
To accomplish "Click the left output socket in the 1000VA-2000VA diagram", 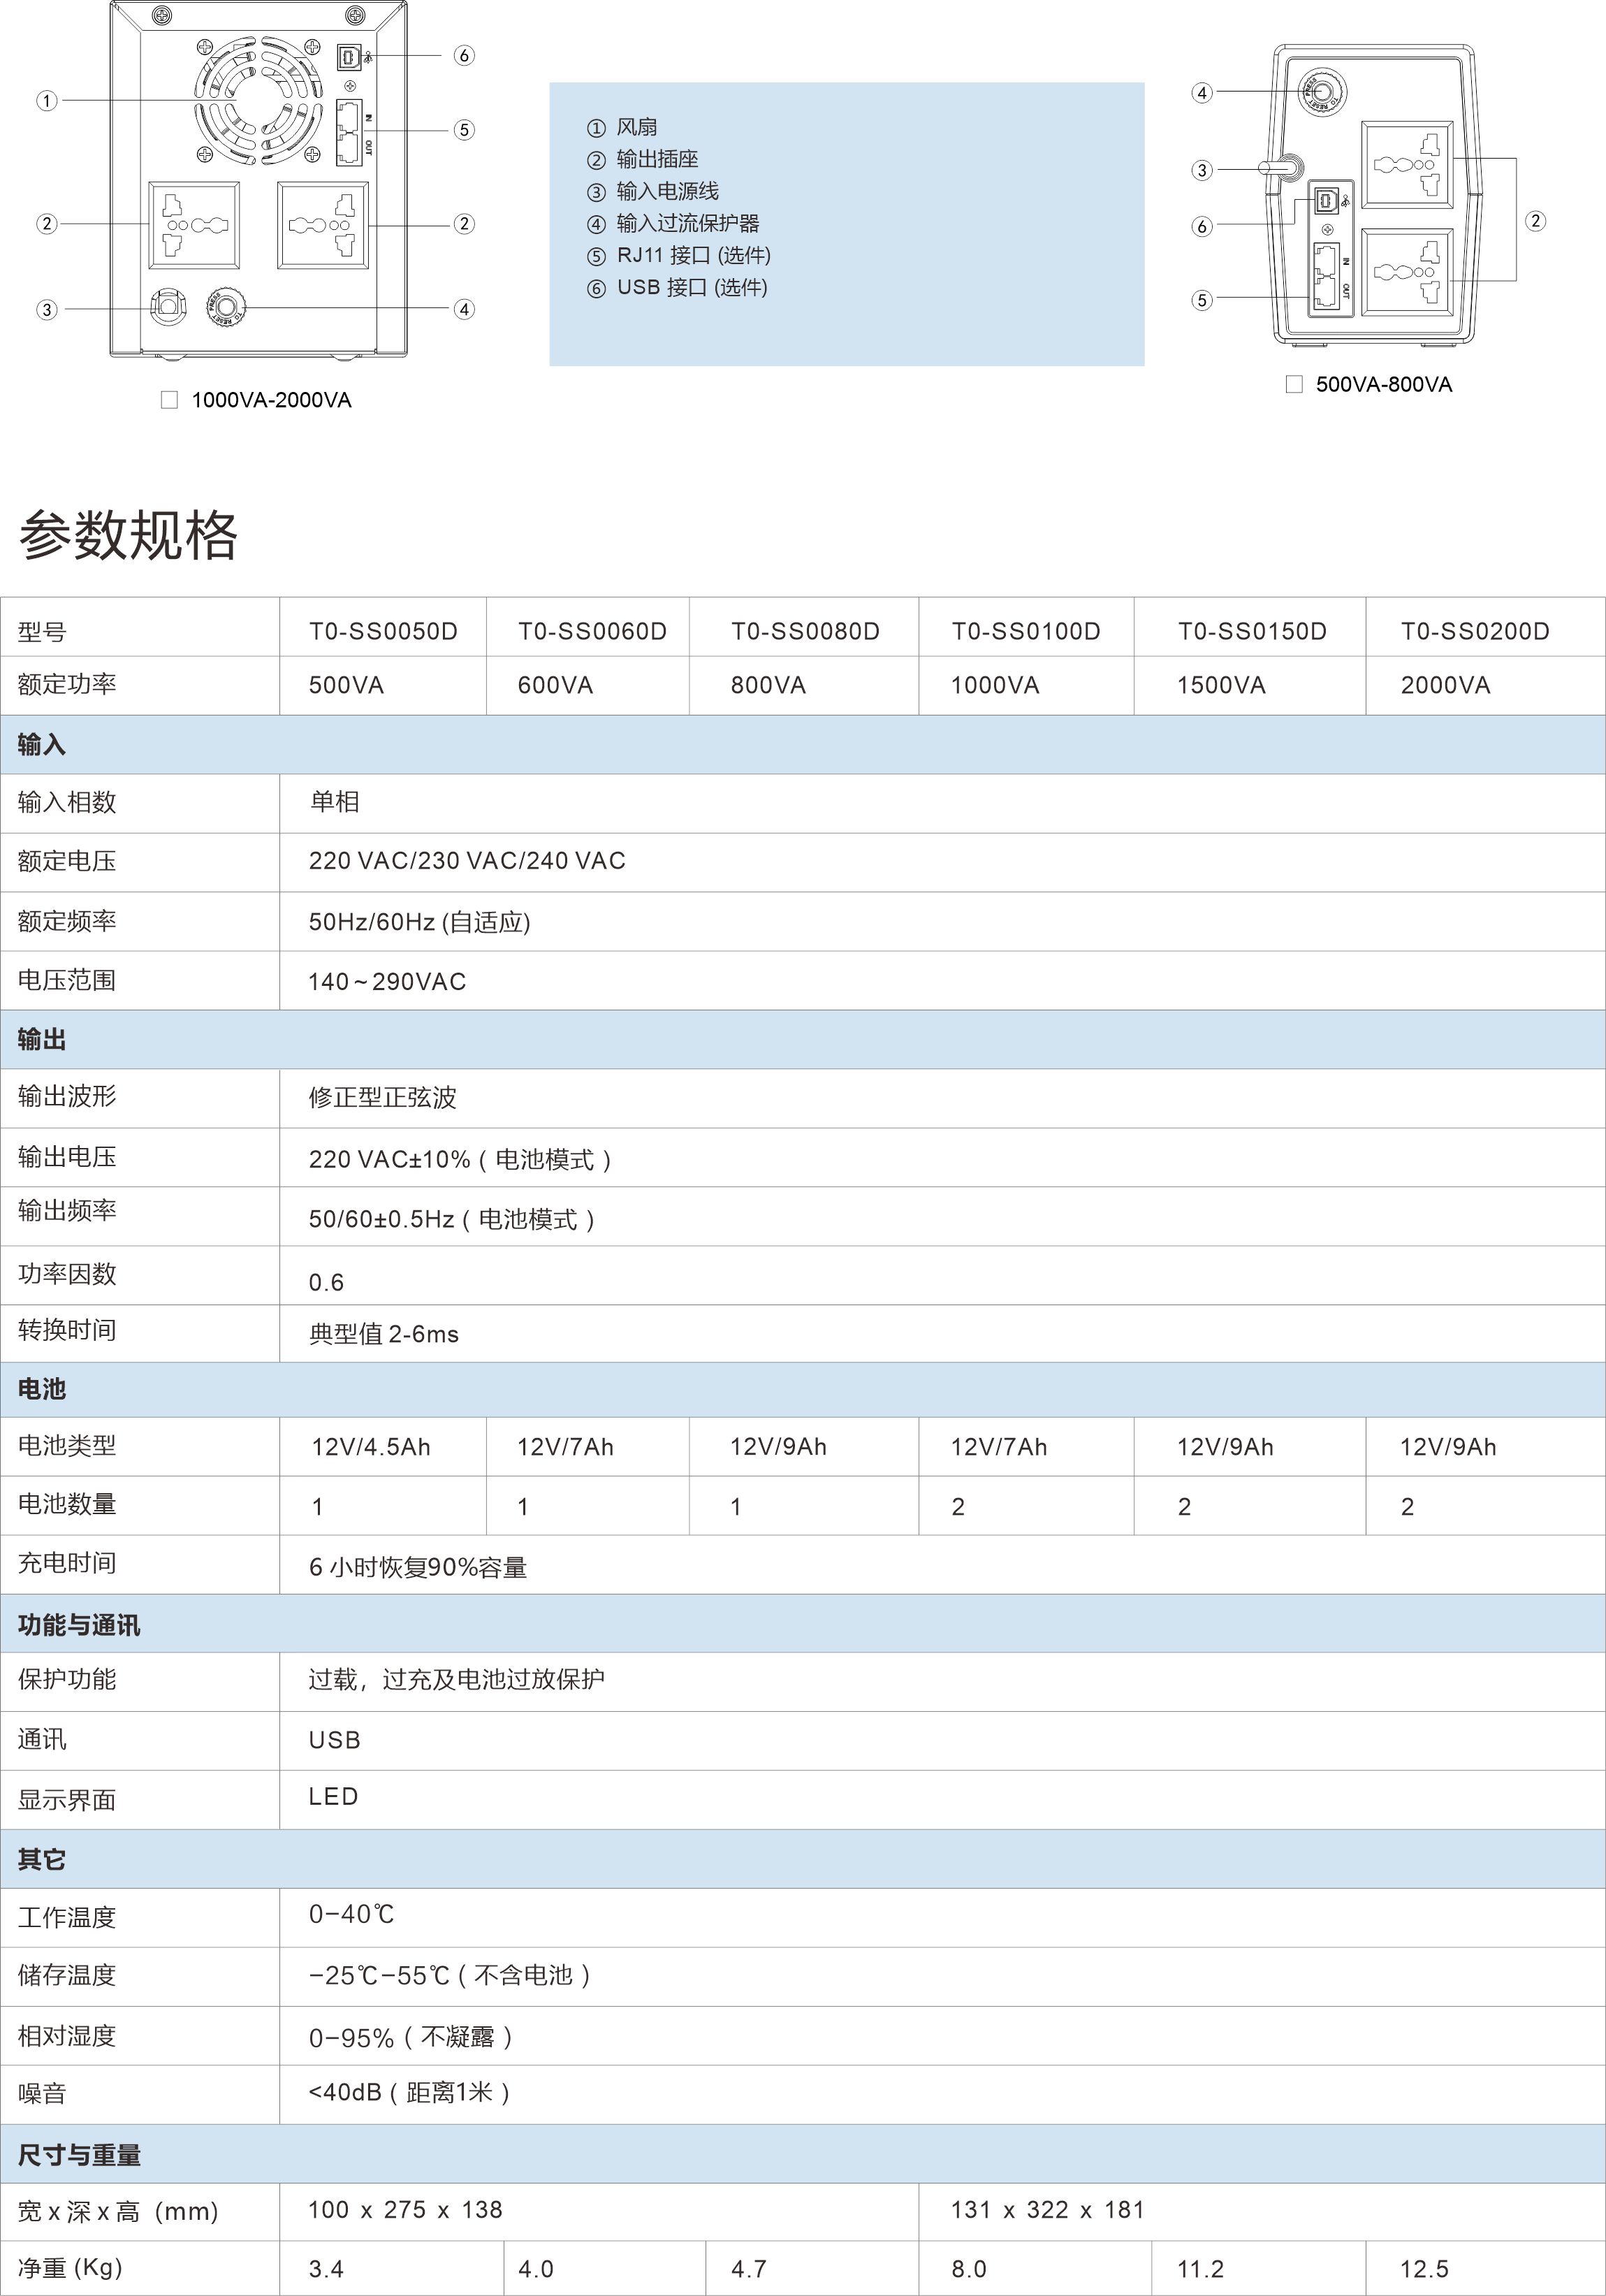I will (x=194, y=225).
